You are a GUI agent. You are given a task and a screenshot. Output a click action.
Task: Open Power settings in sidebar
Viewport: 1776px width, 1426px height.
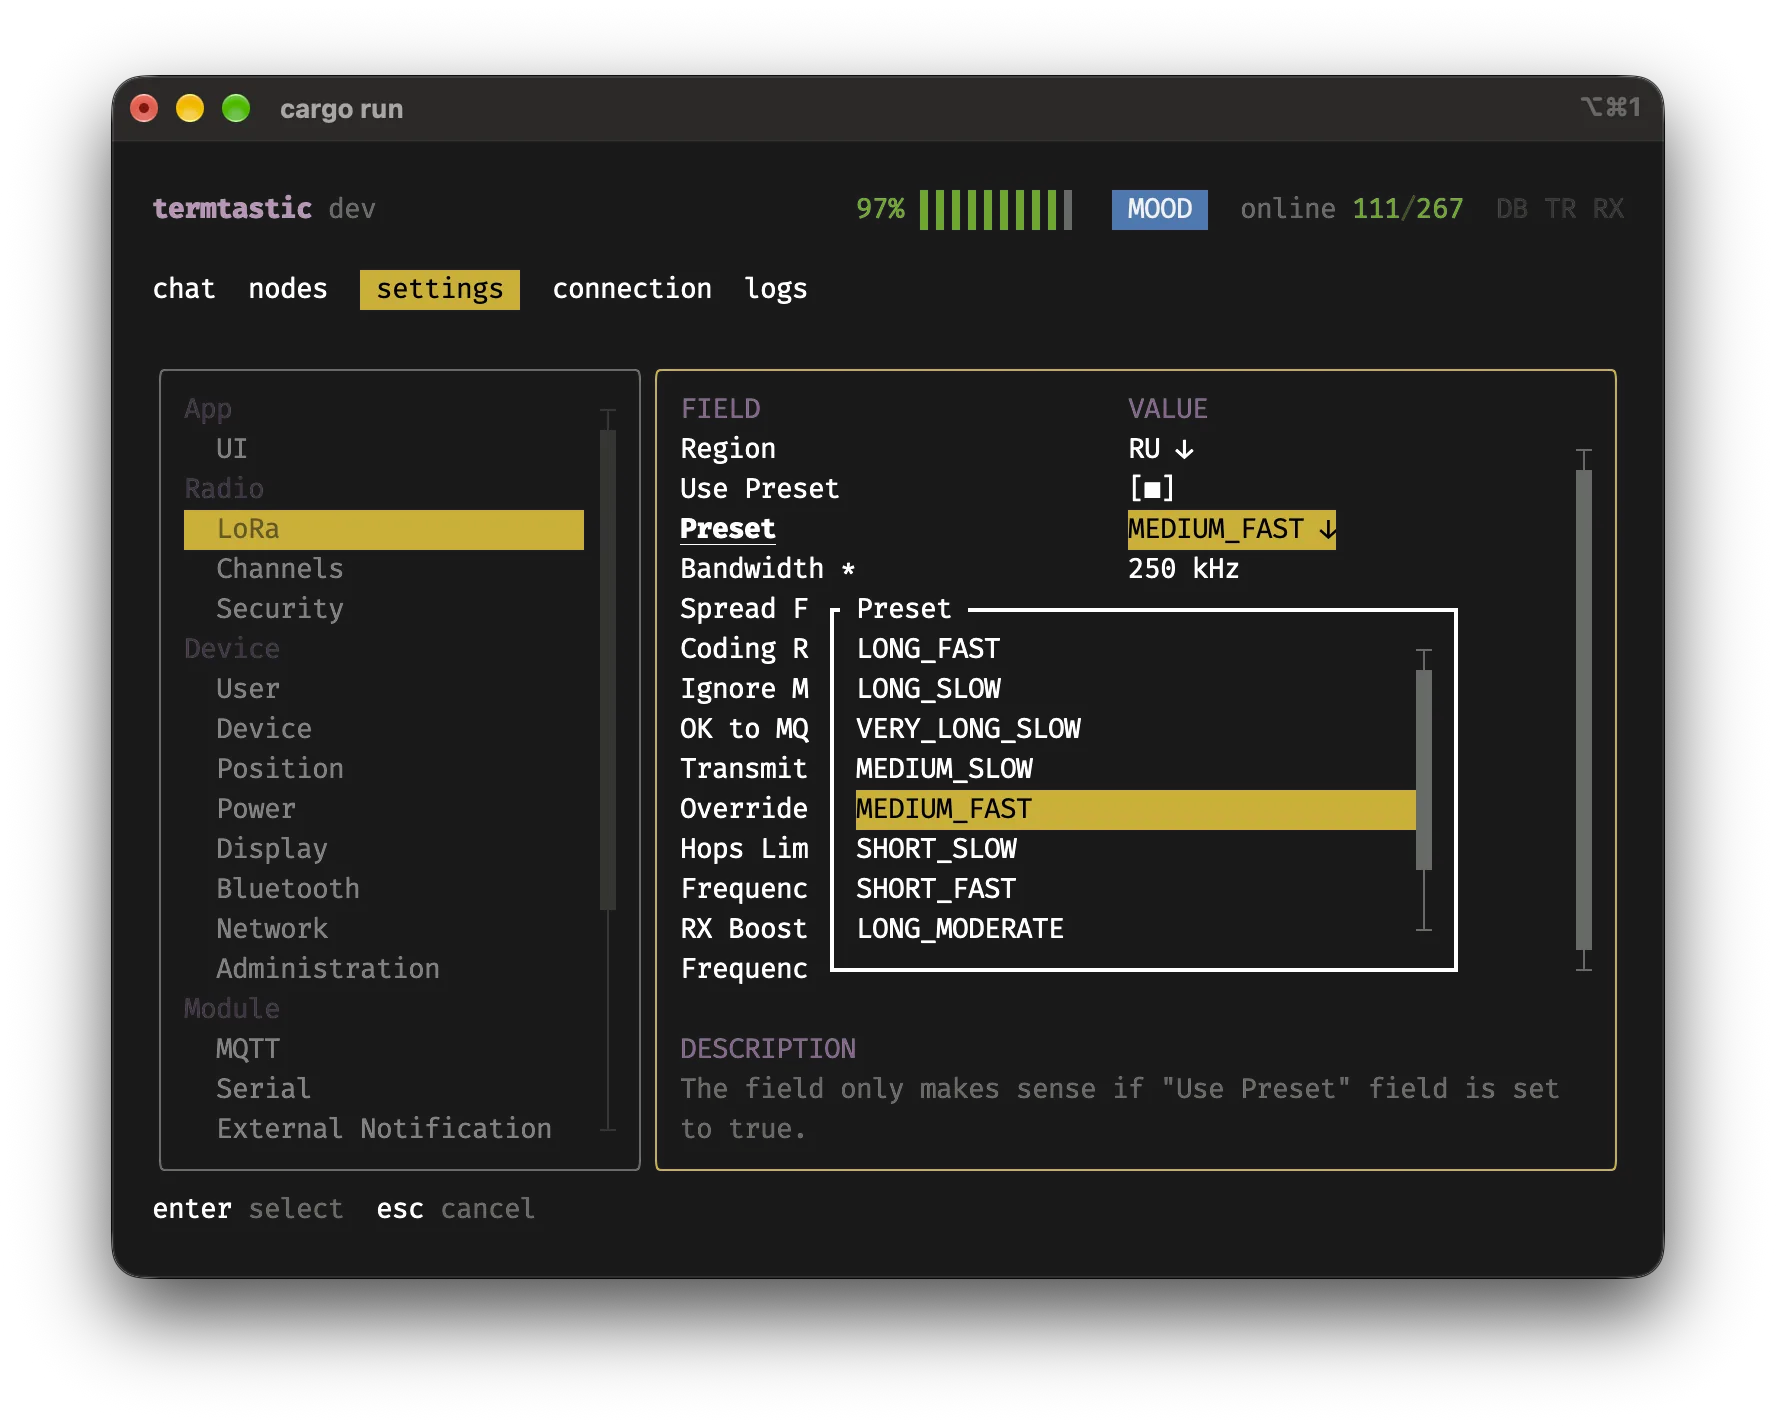tap(256, 809)
